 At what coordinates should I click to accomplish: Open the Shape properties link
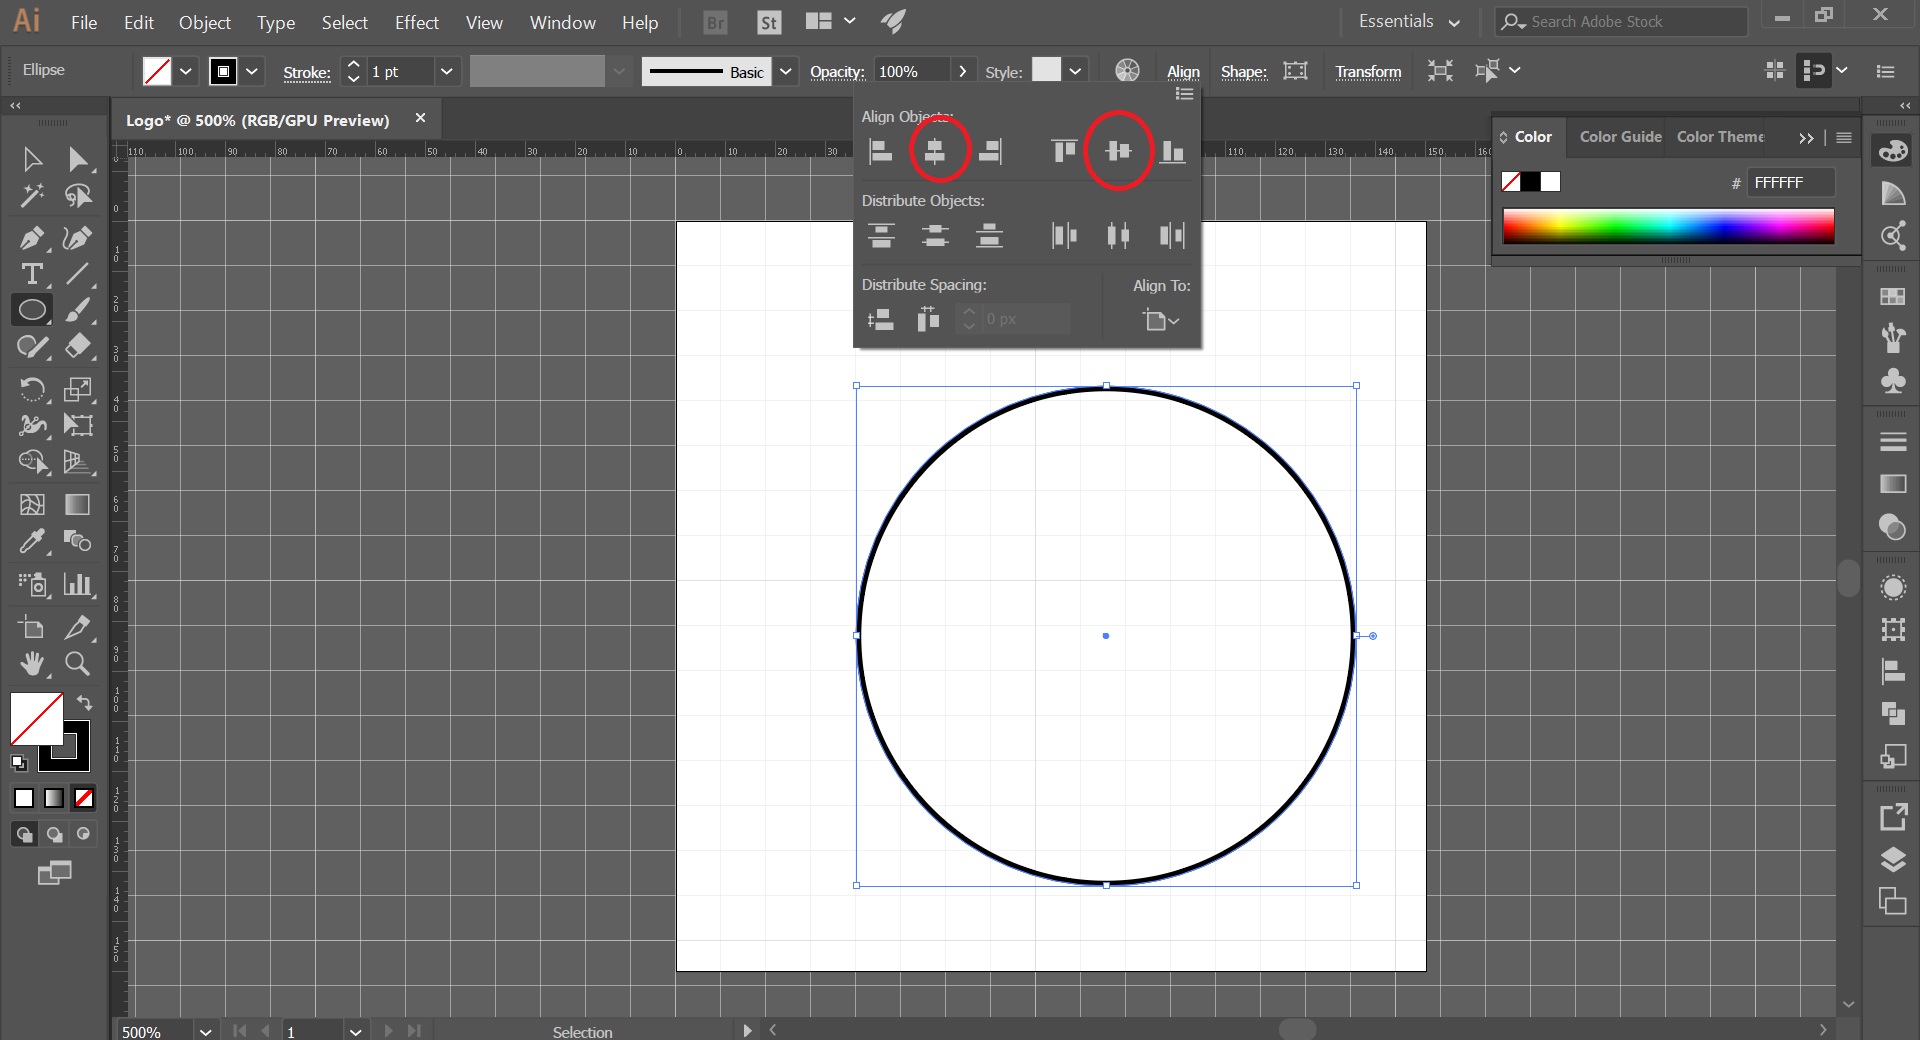pos(1243,72)
